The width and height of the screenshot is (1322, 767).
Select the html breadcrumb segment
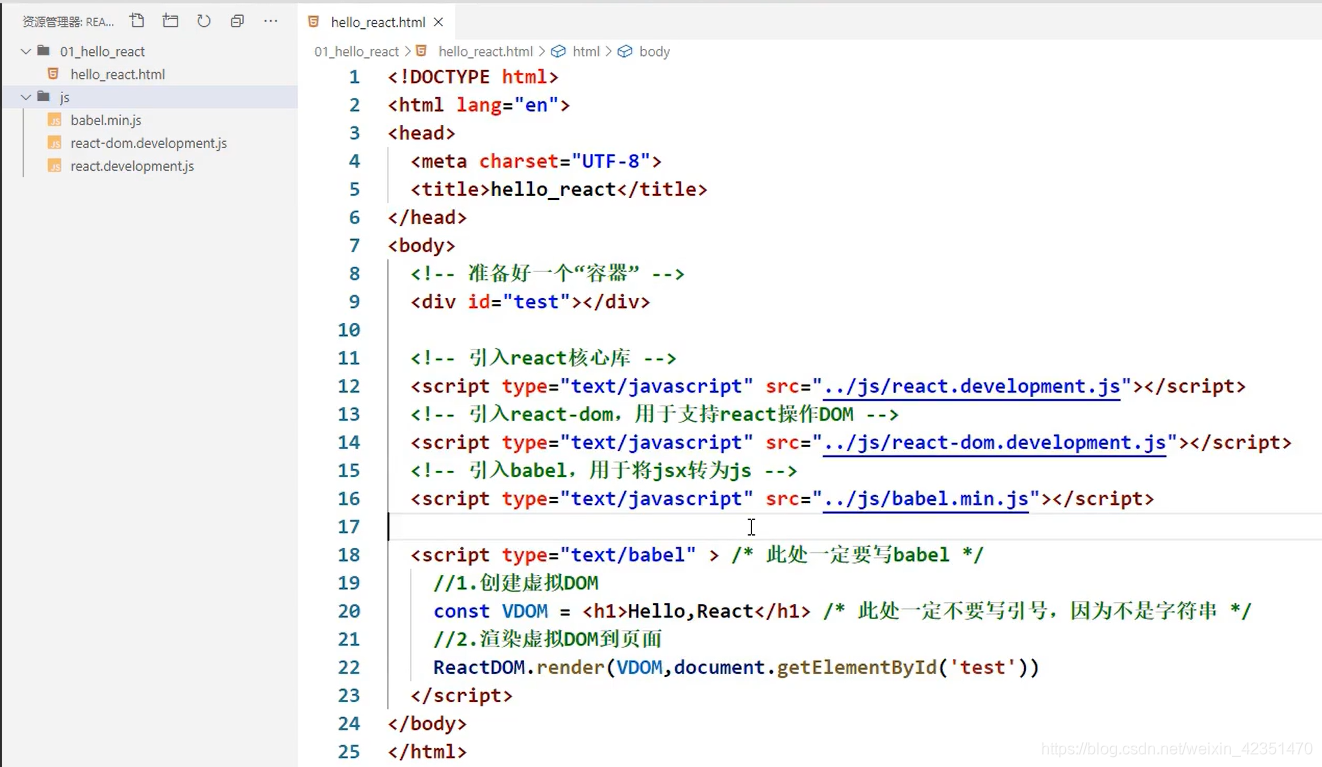(x=587, y=51)
